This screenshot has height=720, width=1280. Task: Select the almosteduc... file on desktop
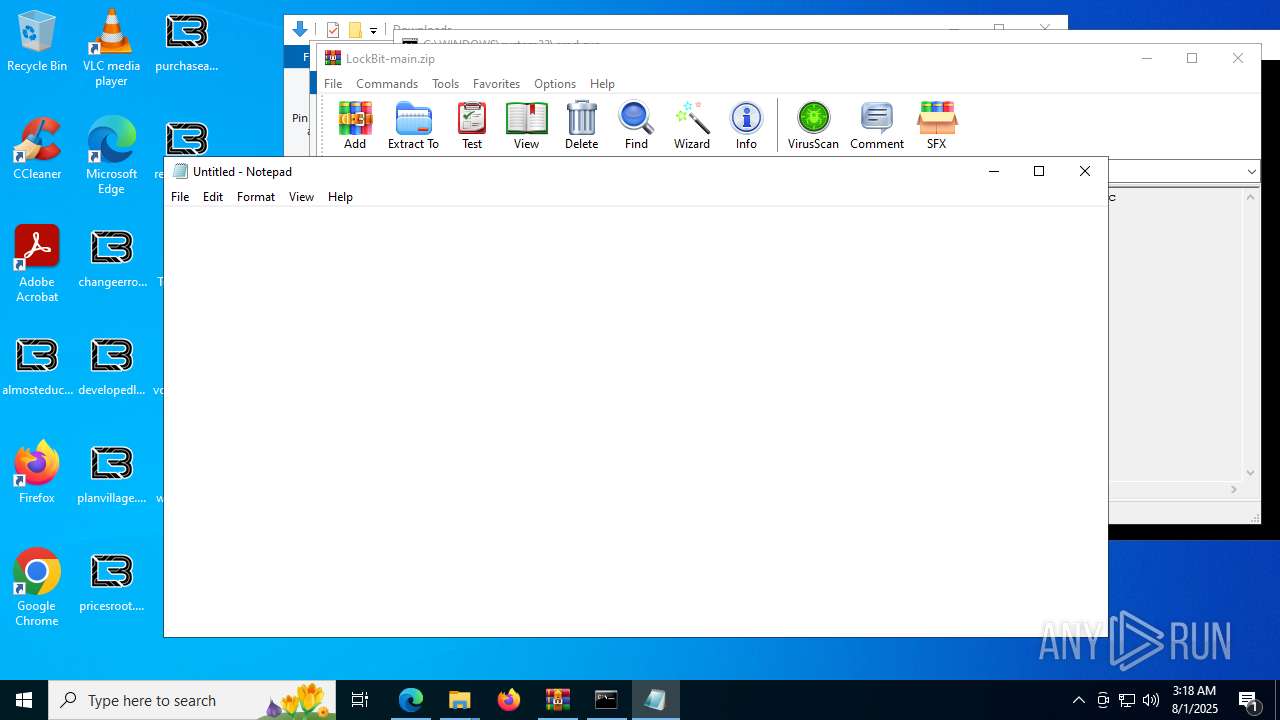tap(37, 366)
